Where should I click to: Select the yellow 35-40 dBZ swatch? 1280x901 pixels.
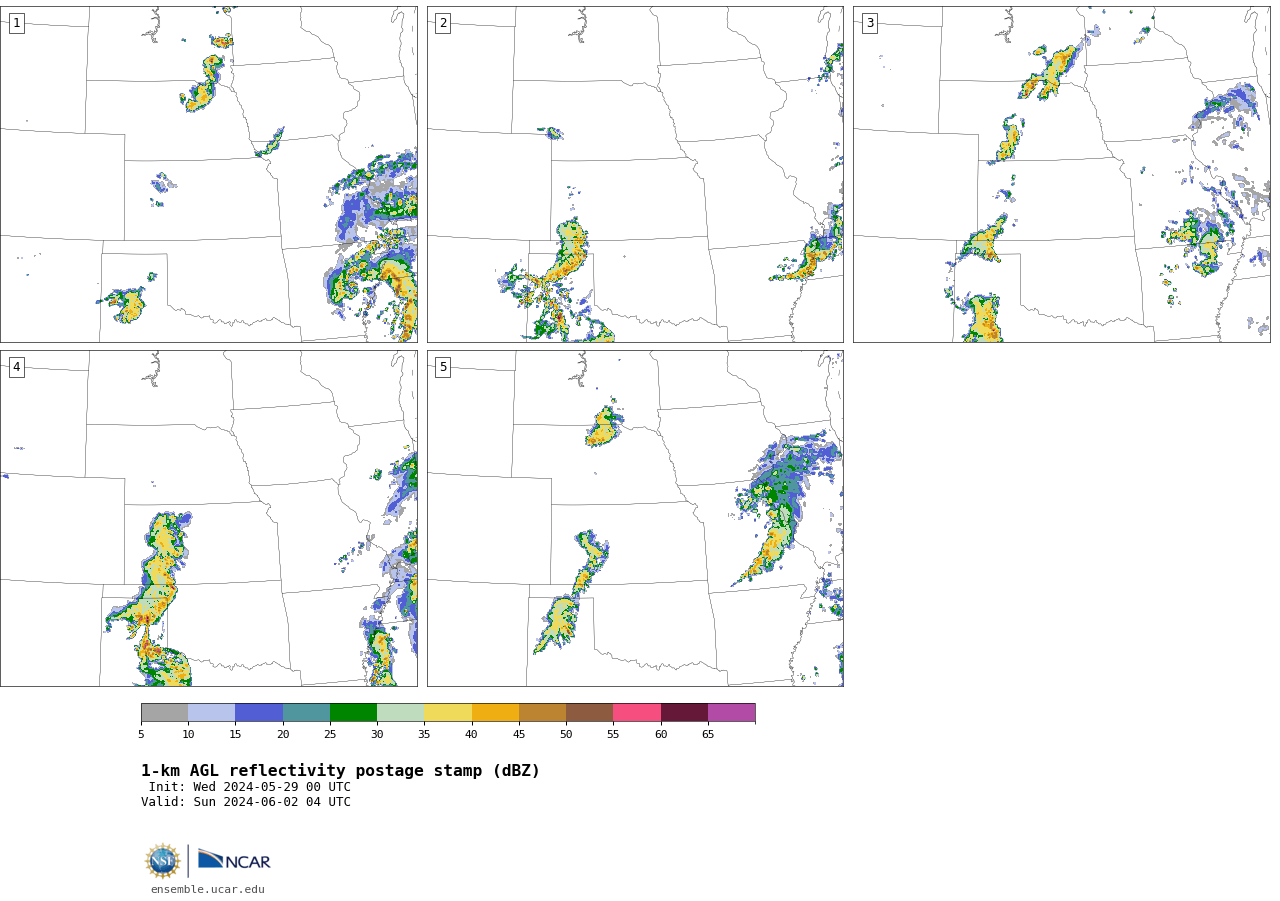tap(448, 712)
